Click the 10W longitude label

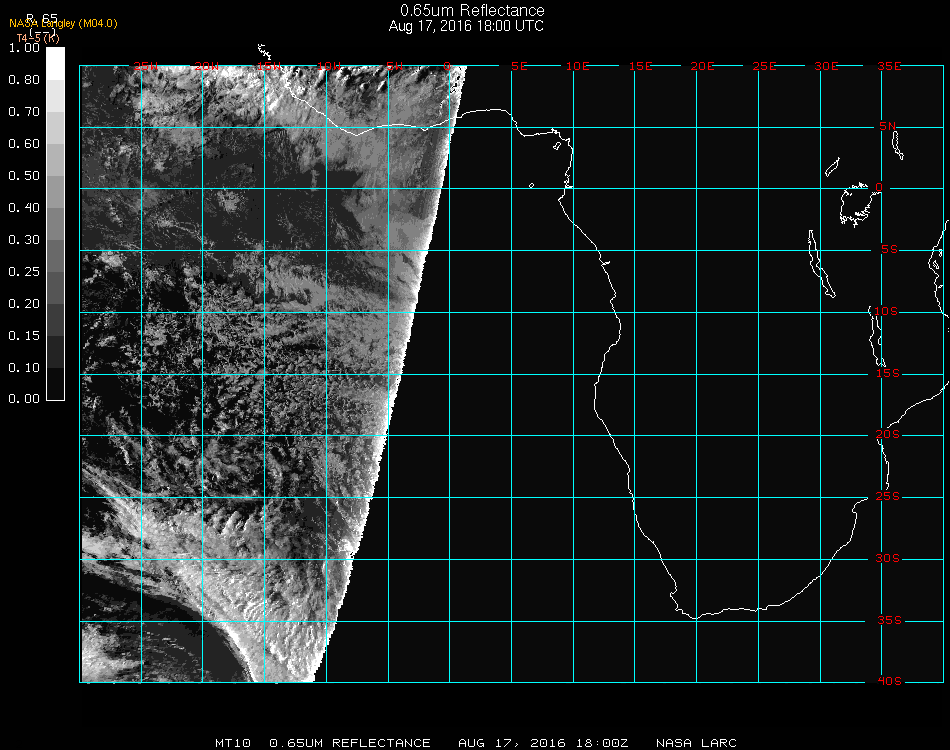329,66
